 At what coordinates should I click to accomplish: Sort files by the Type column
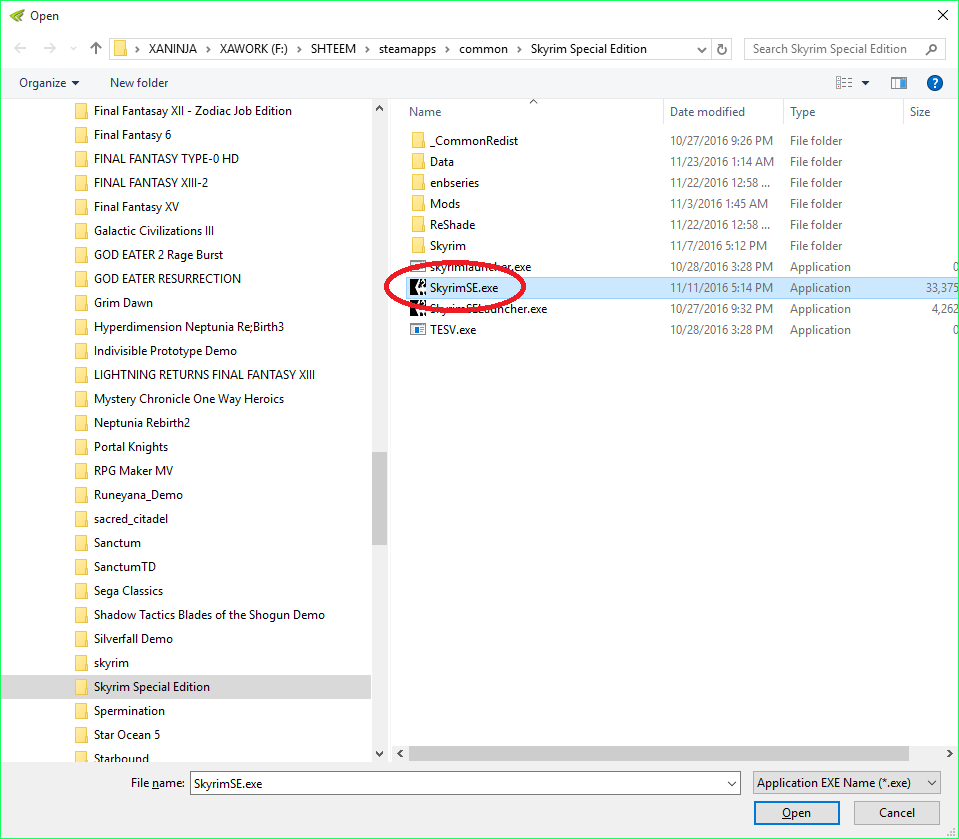(802, 112)
